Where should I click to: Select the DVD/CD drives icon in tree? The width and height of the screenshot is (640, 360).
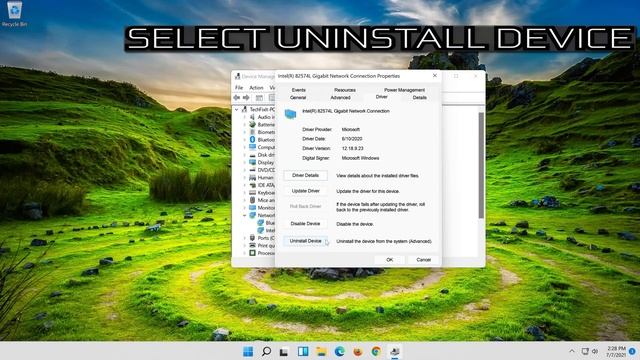click(253, 170)
